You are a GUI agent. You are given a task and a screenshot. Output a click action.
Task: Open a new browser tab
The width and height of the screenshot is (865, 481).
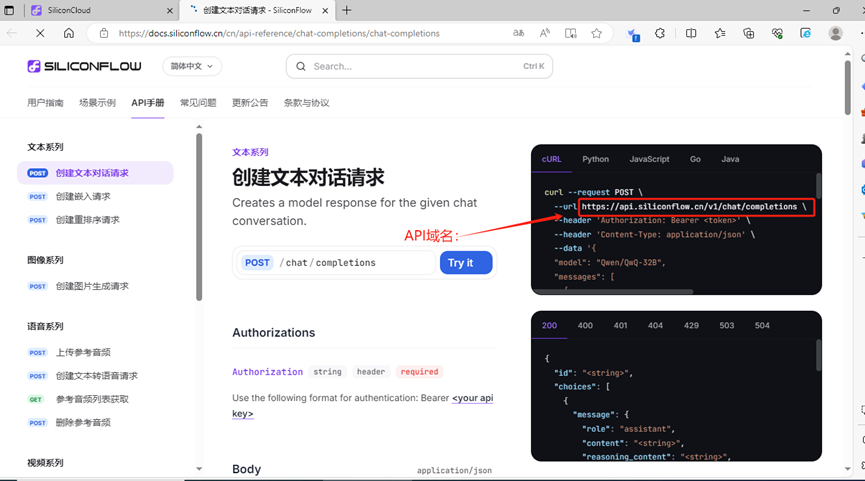pos(346,10)
